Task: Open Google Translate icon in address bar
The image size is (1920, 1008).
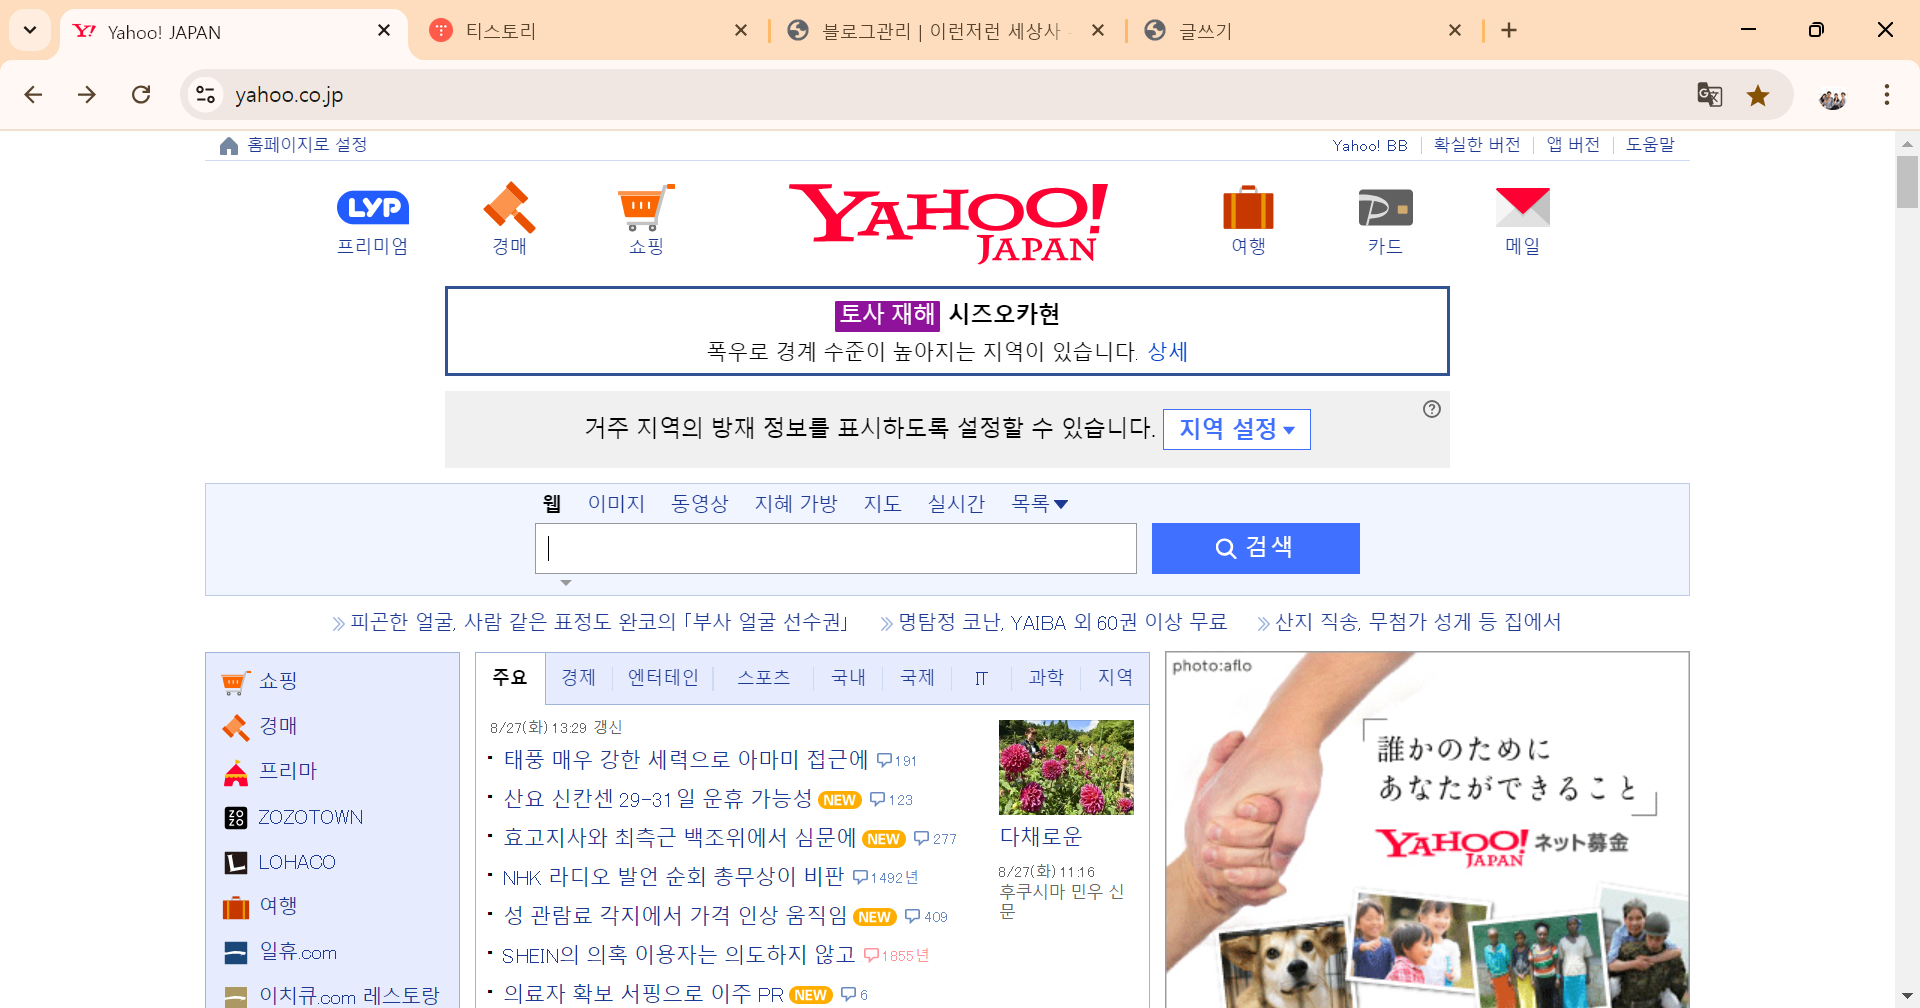Action: pos(1709,95)
